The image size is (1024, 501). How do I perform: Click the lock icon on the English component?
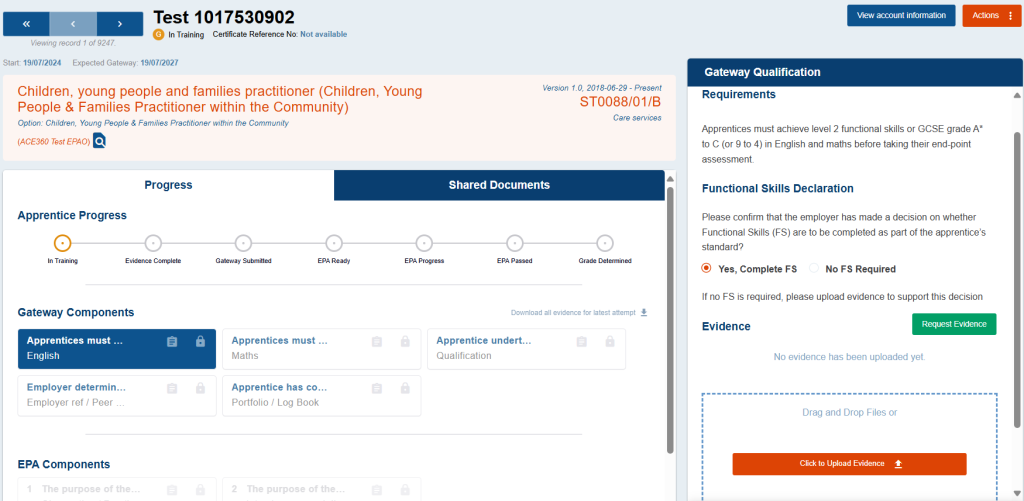[x=200, y=342]
